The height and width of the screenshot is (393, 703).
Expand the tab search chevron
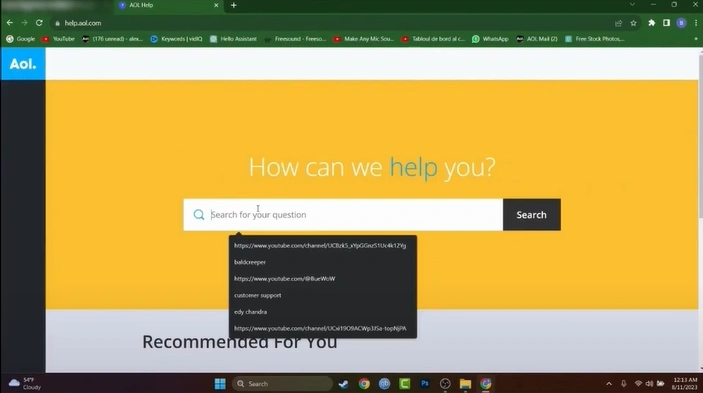click(632, 4)
